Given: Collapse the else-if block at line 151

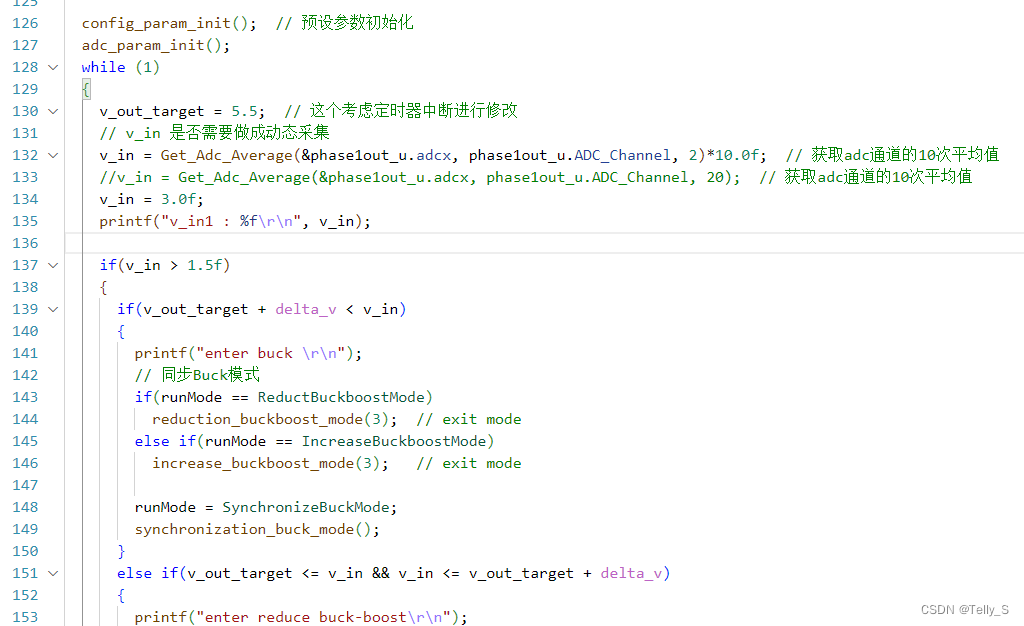Looking at the screenshot, I should (x=54, y=573).
